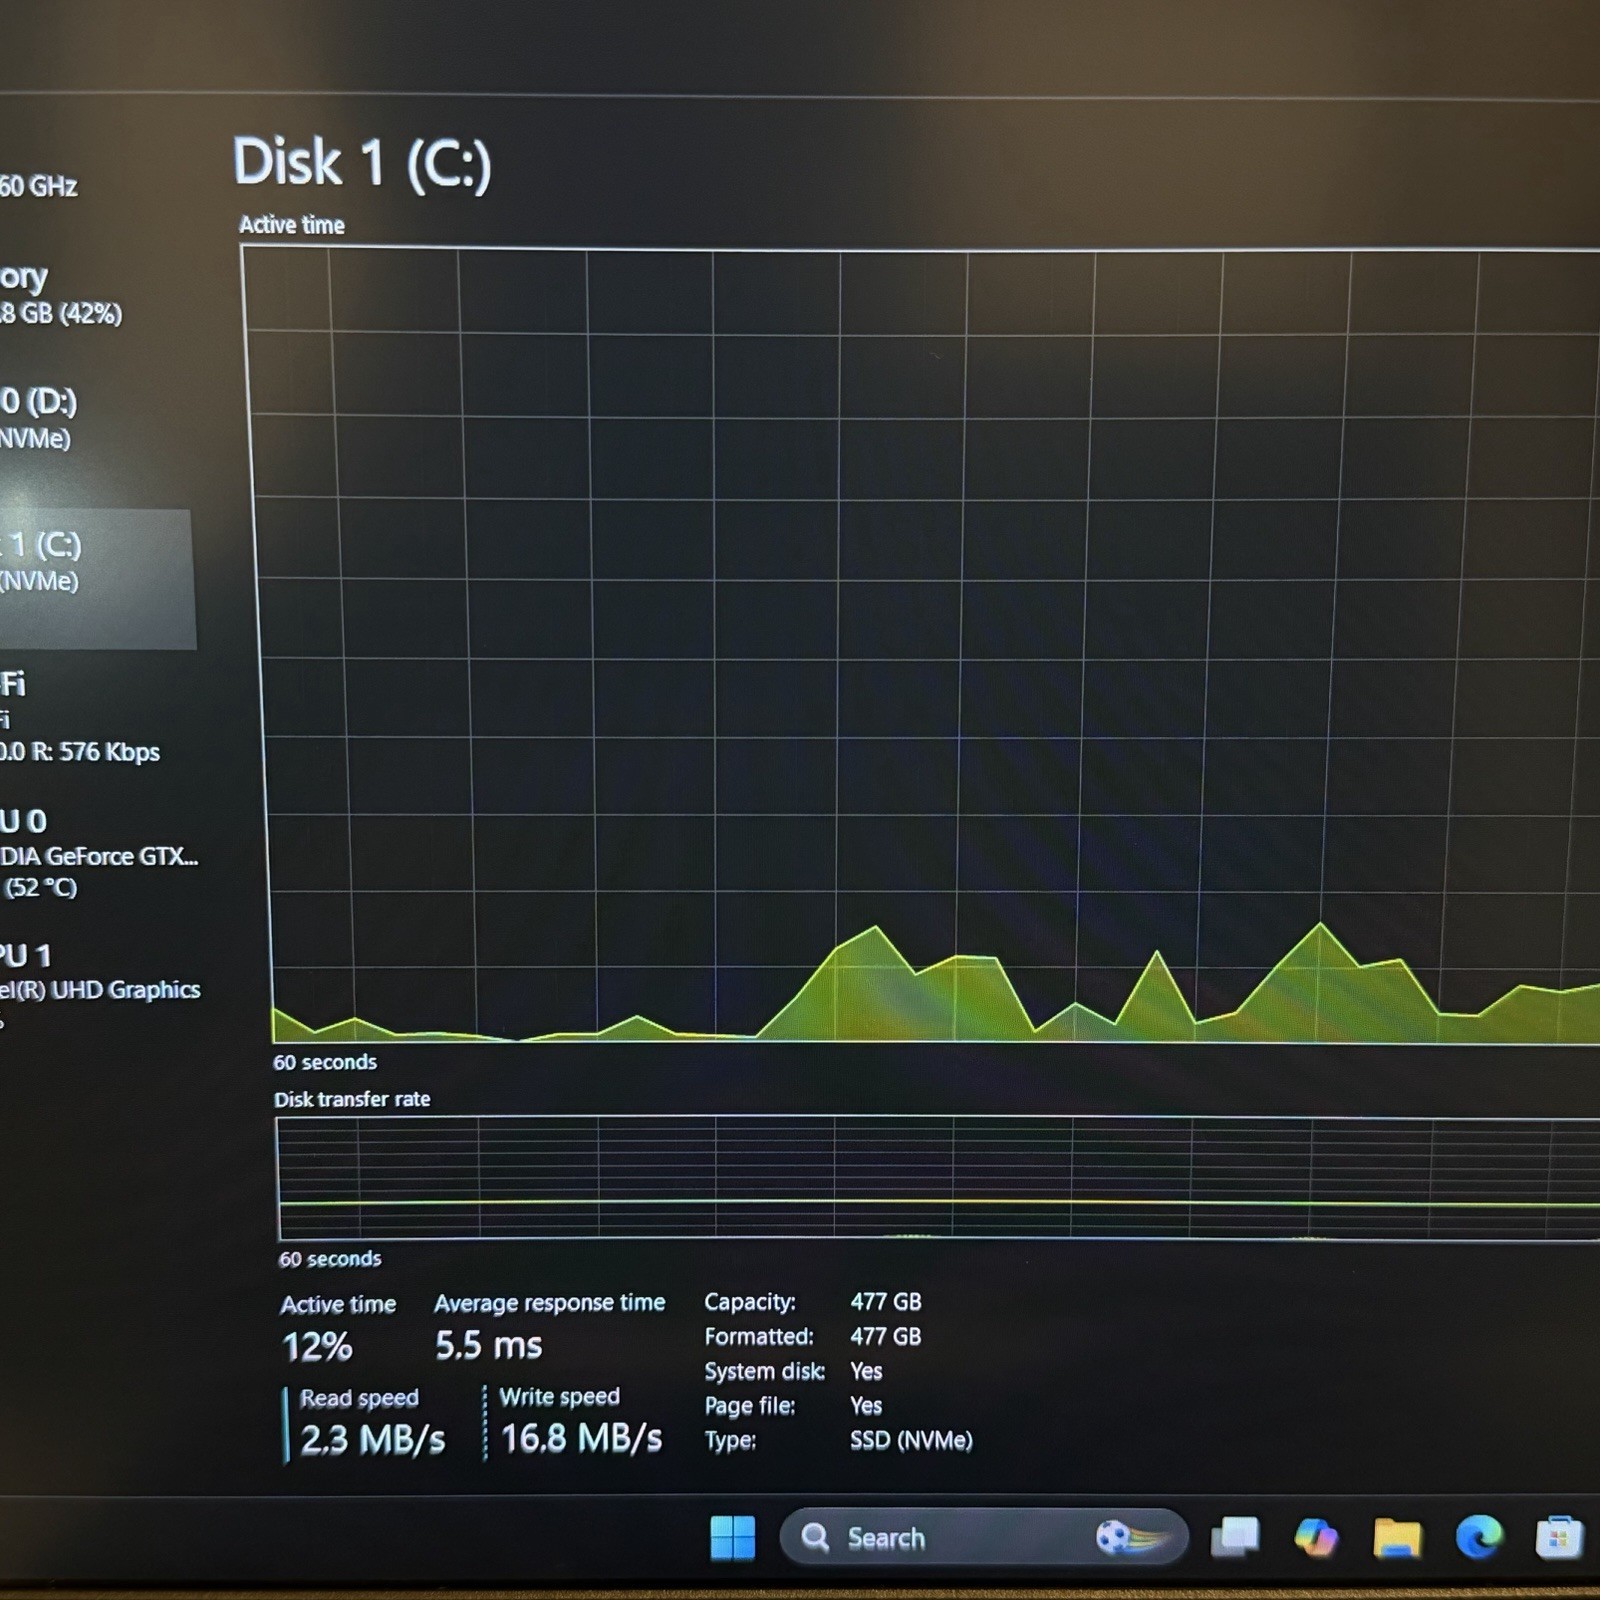Image resolution: width=1600 pixels, height=1600 pixels.
Task: Click the Formatted 477 GB value
Action: pos(886,1337)
